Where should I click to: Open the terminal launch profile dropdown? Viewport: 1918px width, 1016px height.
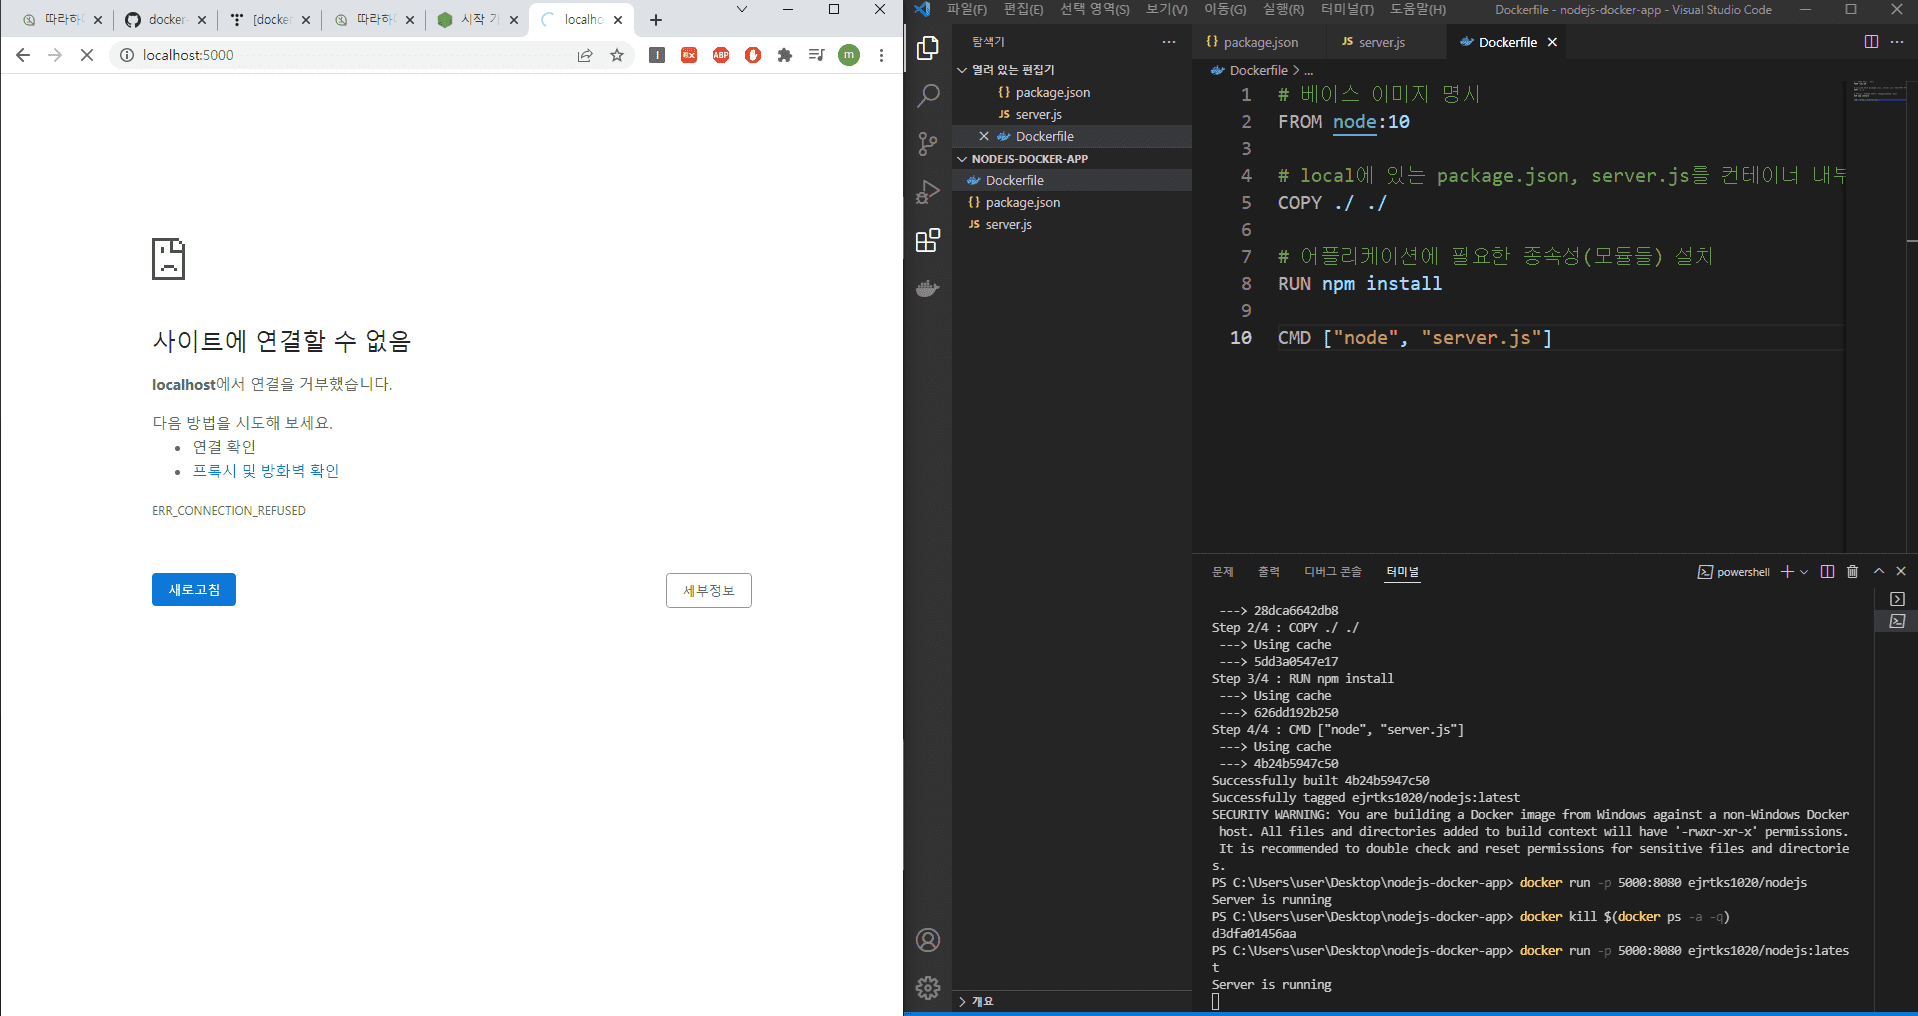click(1804, 572)
